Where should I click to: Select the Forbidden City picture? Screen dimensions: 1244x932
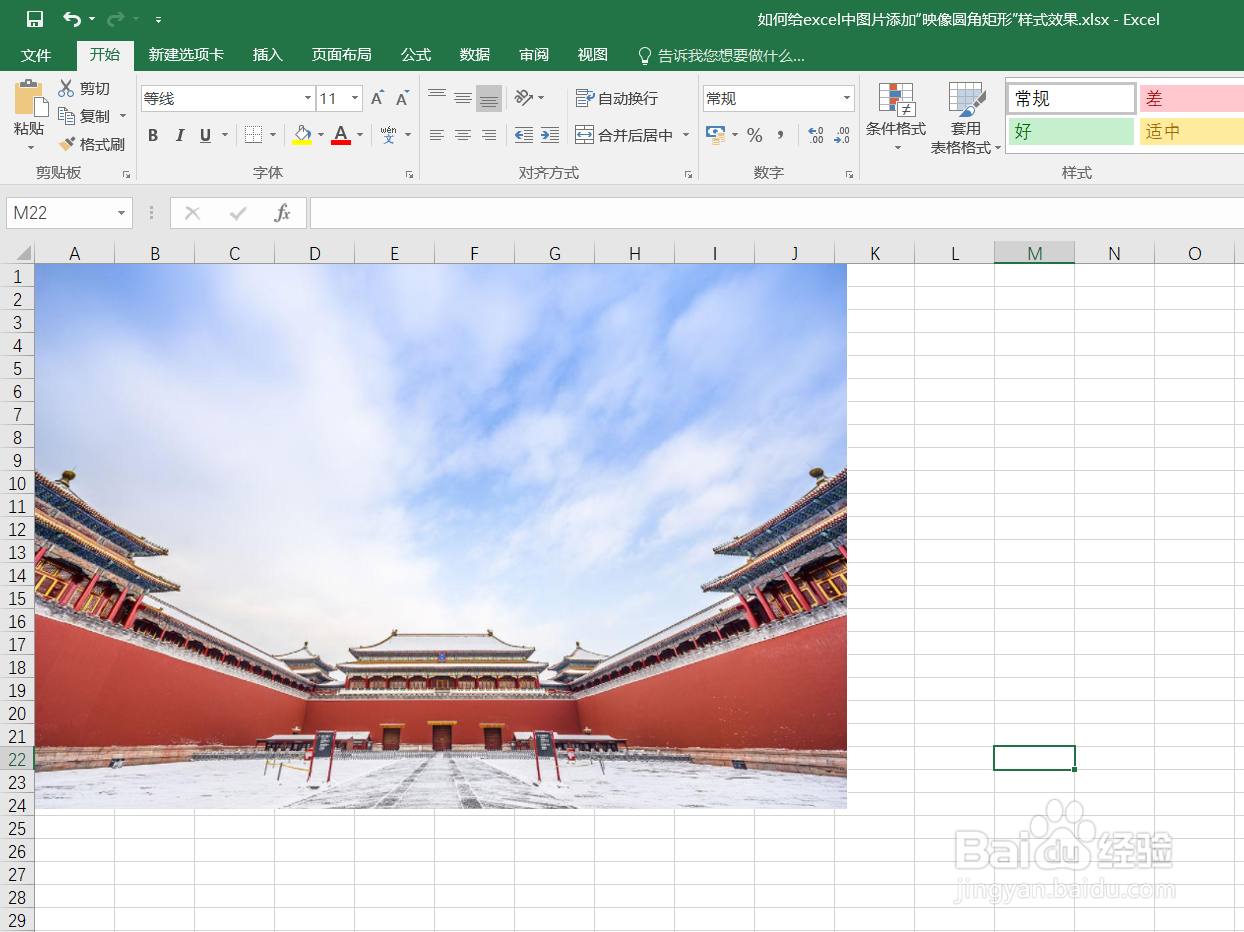(441, 536)
